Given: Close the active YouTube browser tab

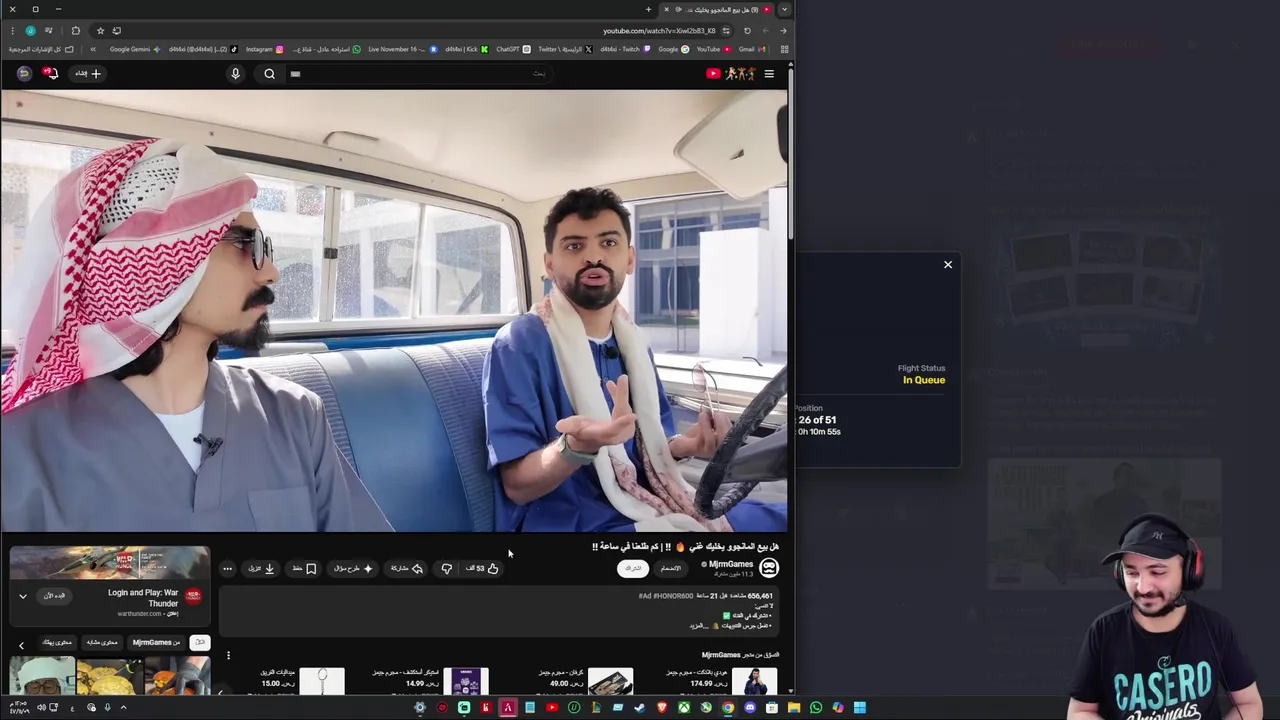Looking at the screenshot, I should pos(666,9).
